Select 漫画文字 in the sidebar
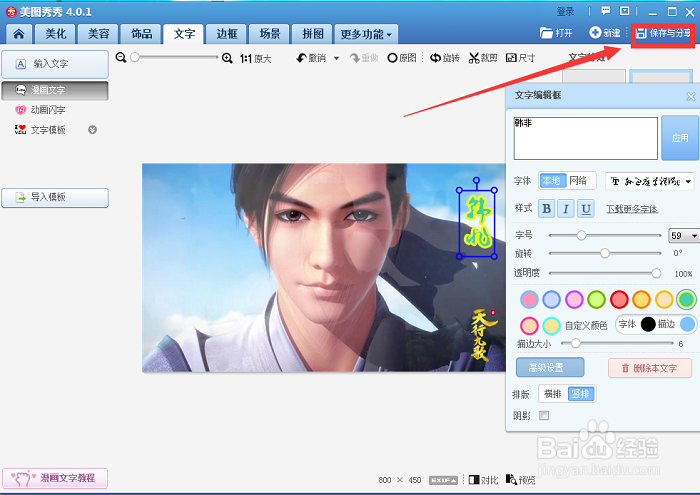The width and height of the screenshot is (700, 495). [55, 90]
